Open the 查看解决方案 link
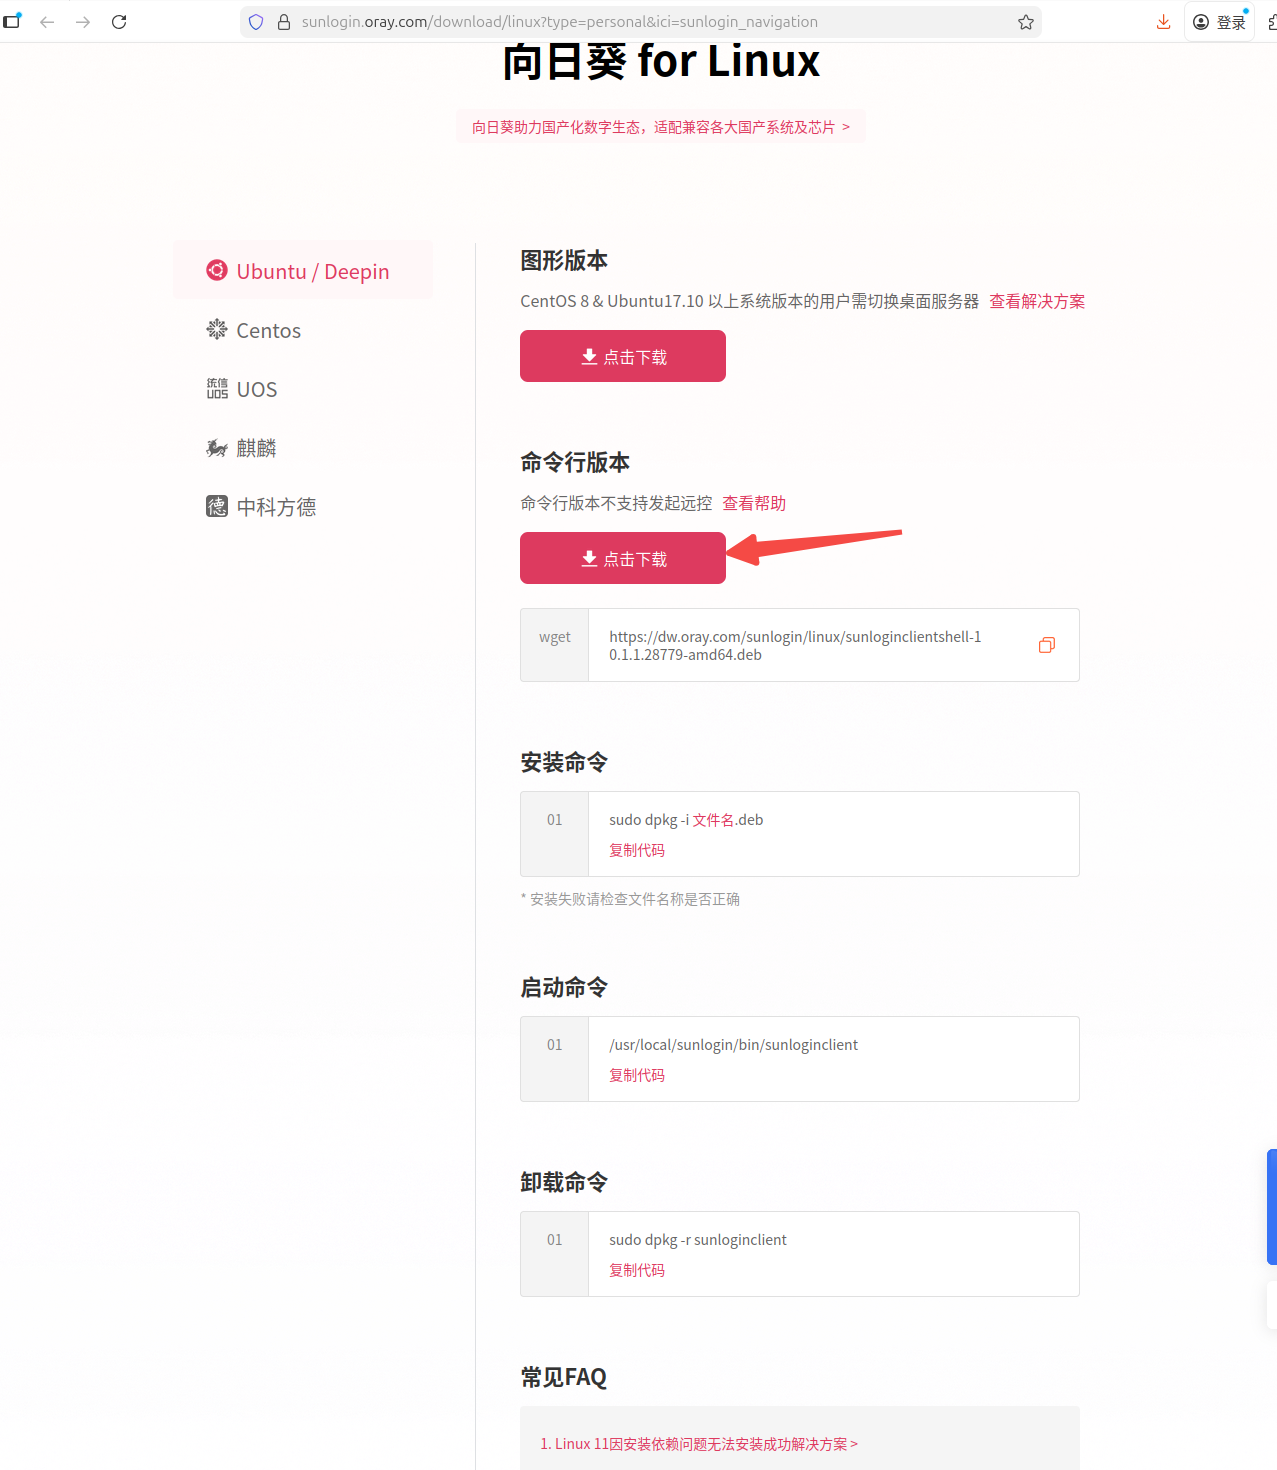 (1037, 301)
